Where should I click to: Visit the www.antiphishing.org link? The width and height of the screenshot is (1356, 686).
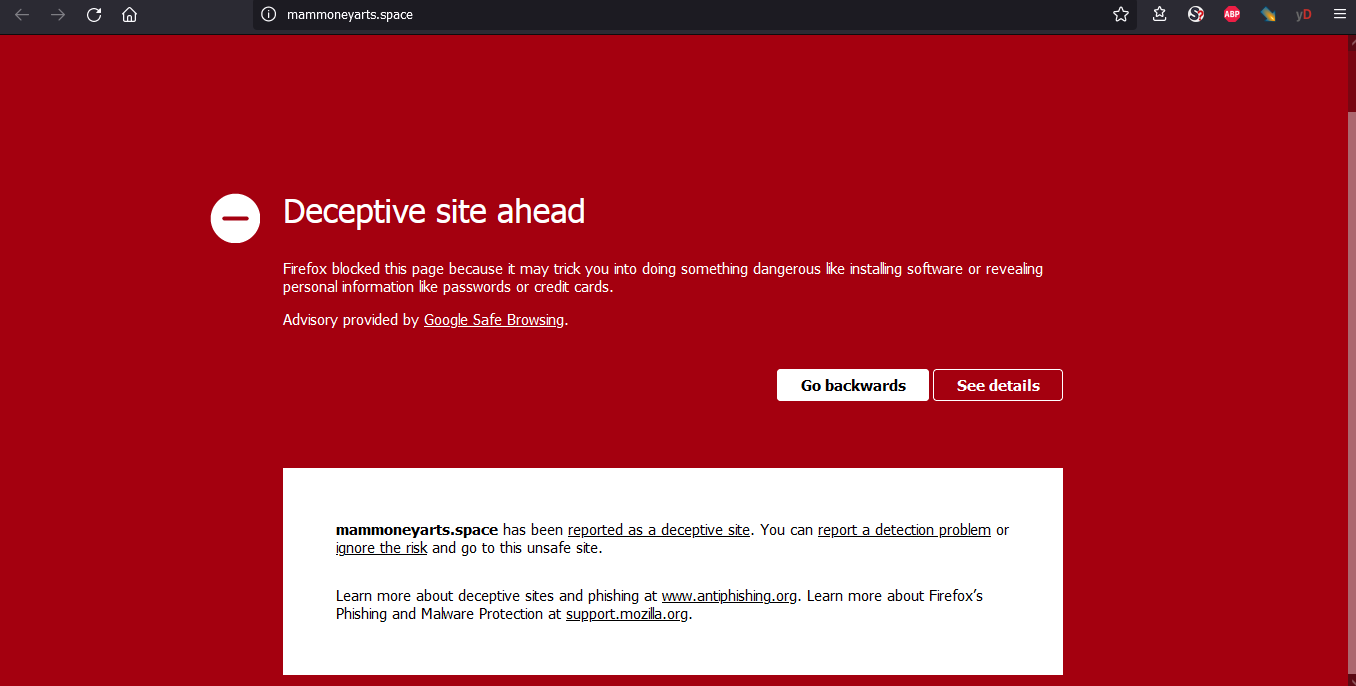click(729, 596)
